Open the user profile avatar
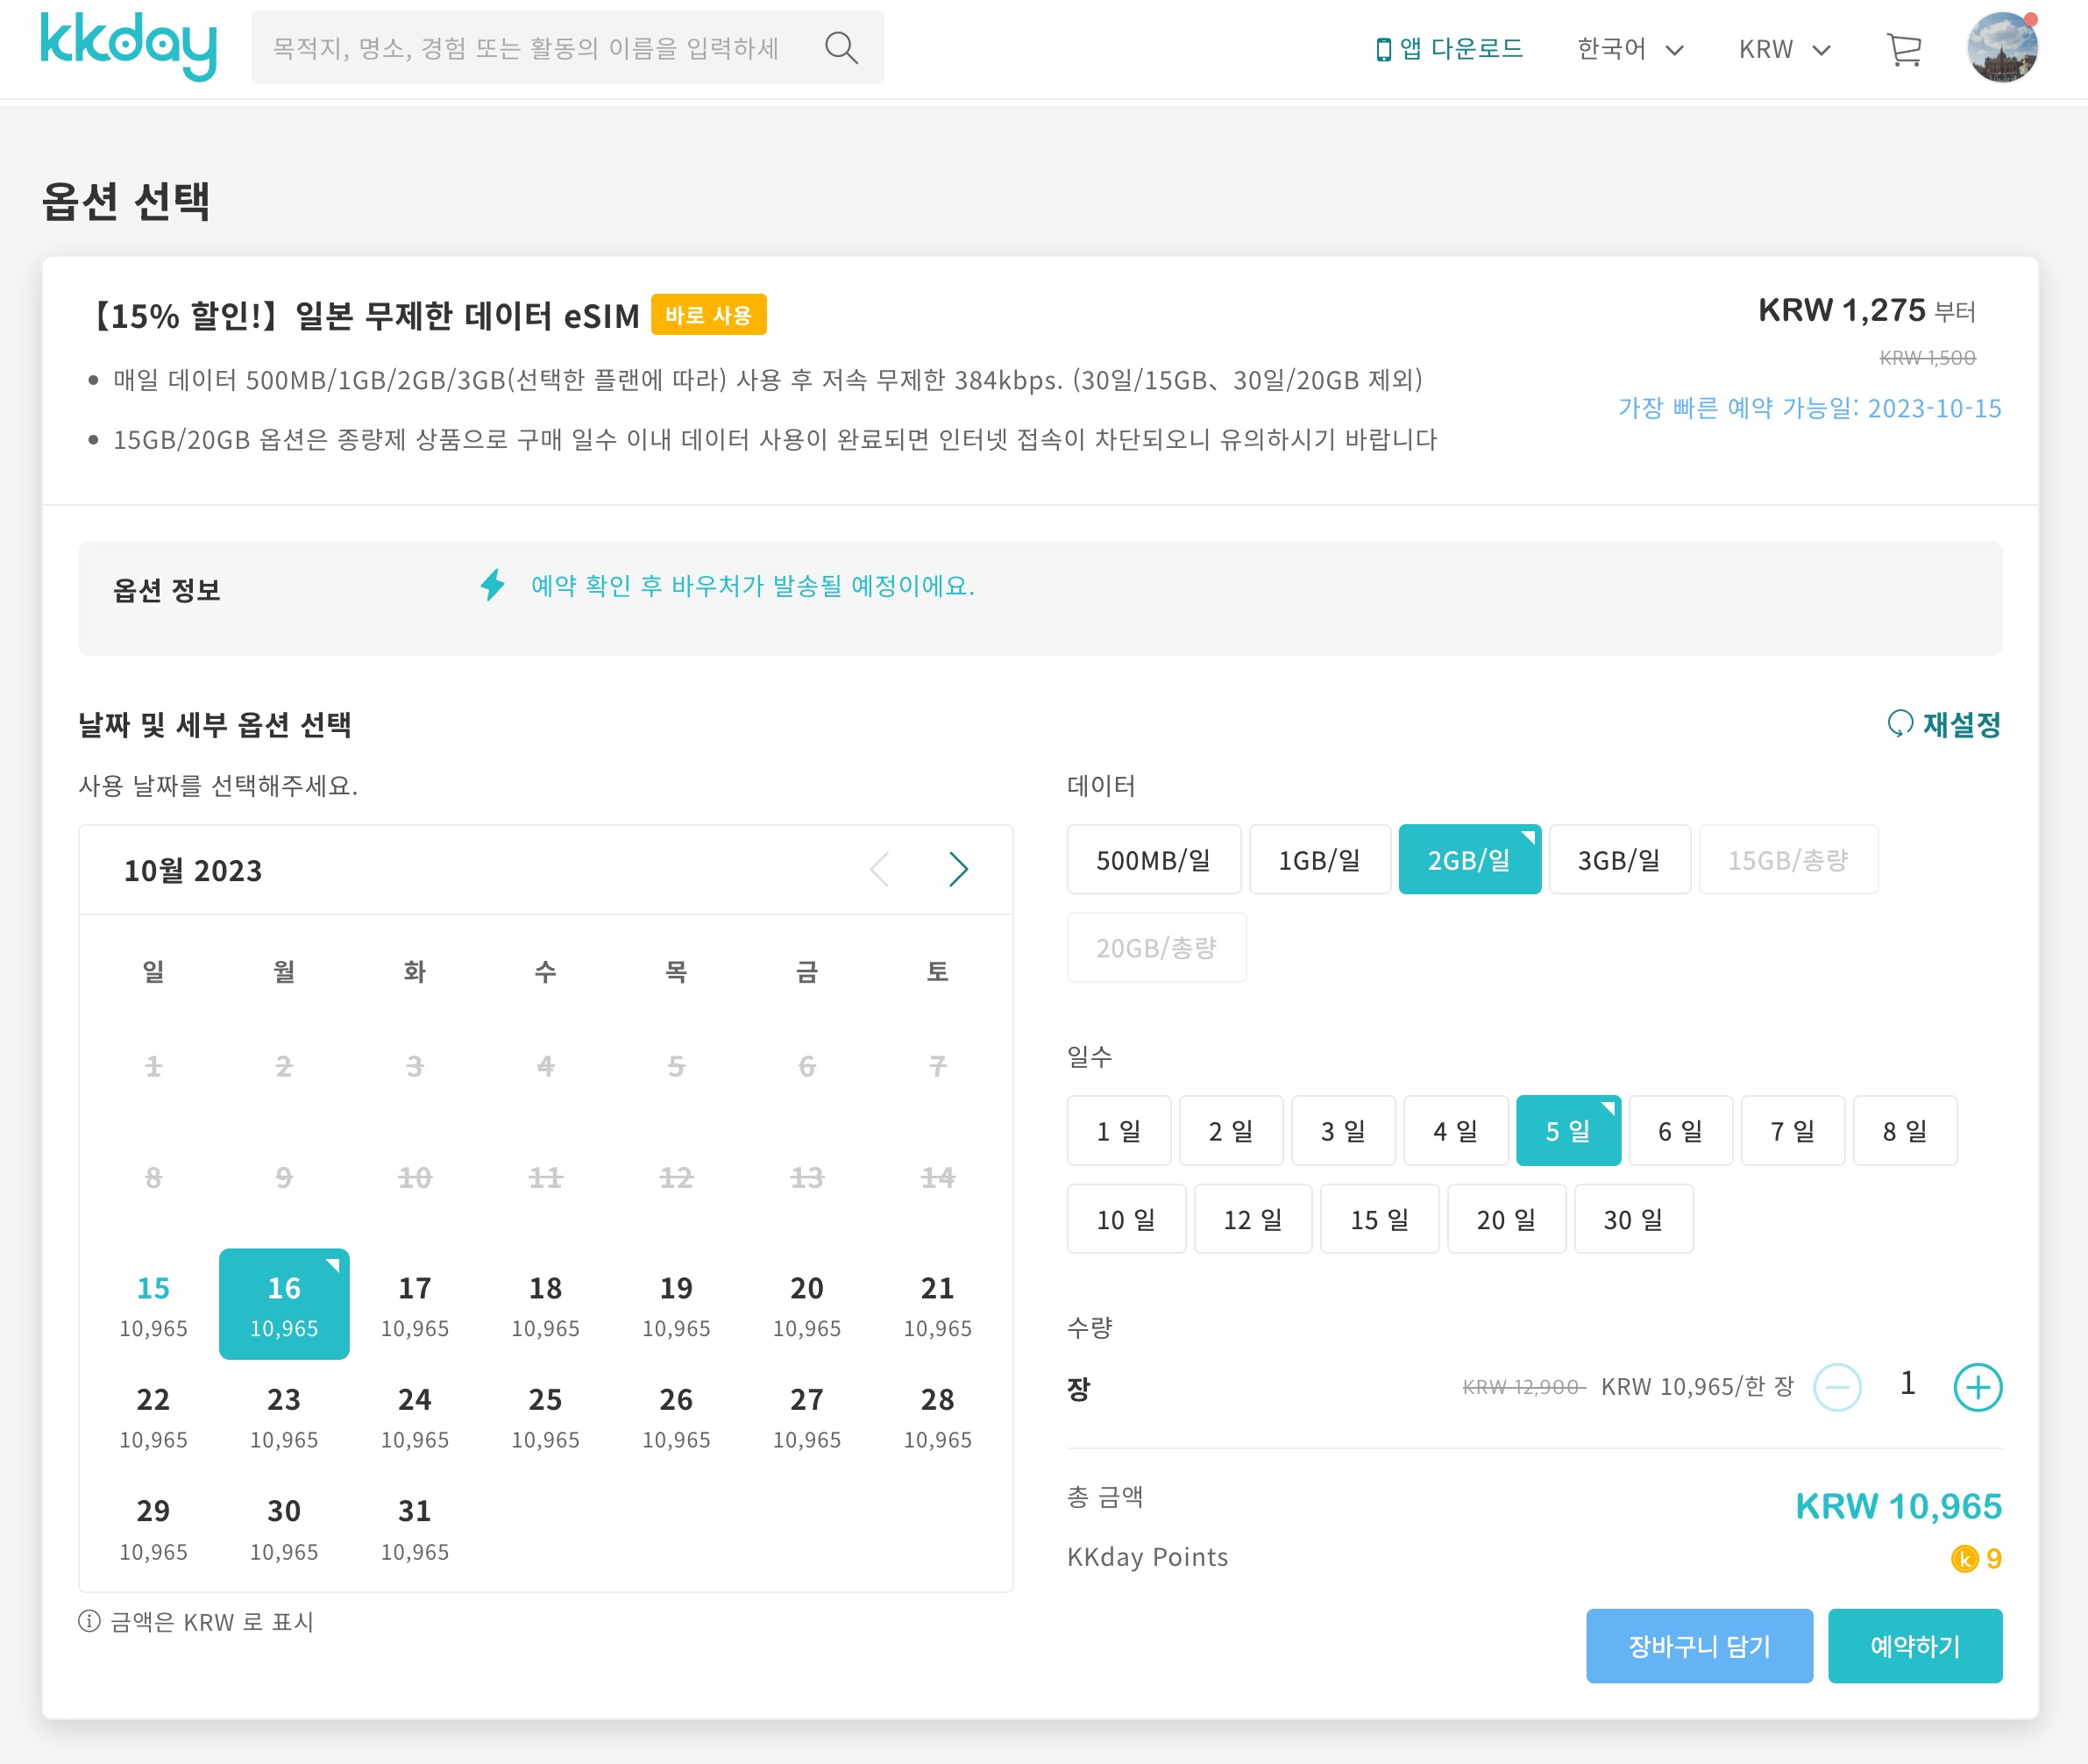This screenshot has width=2088, height=1764. tap(2001, 48)
